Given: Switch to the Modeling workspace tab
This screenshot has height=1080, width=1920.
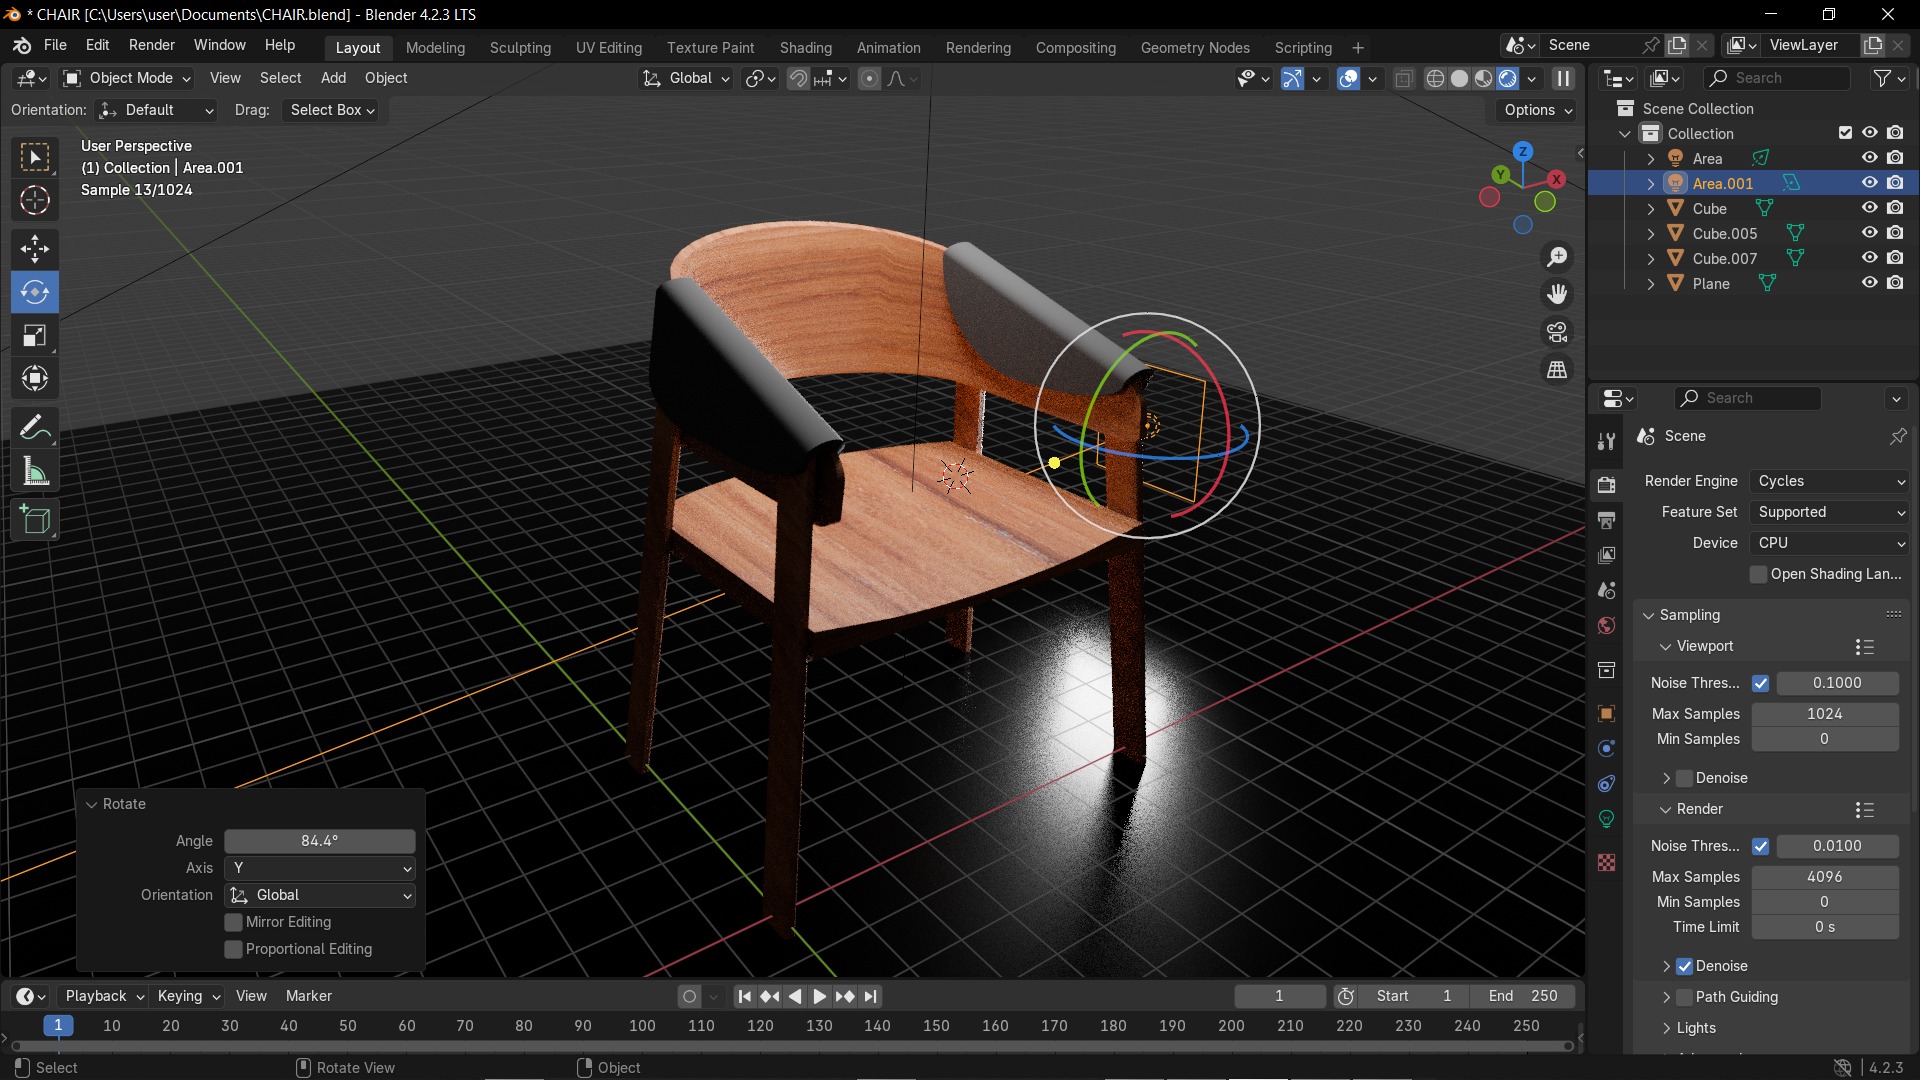Looking at the screenshot, I should [x=435, y=47].
